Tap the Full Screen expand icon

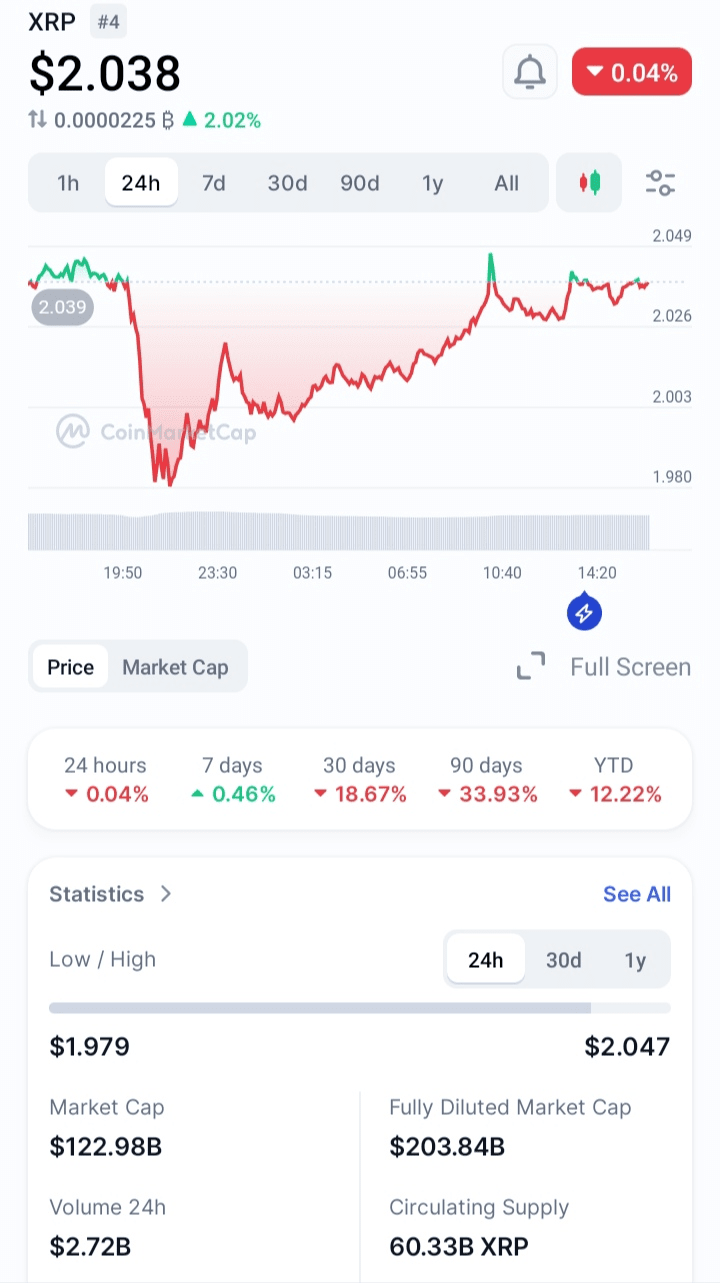531,667
